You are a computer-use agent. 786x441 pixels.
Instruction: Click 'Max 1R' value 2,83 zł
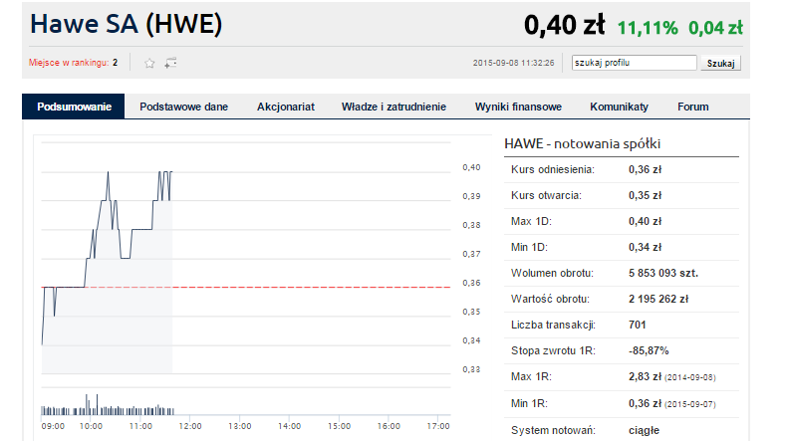[645, 377]
